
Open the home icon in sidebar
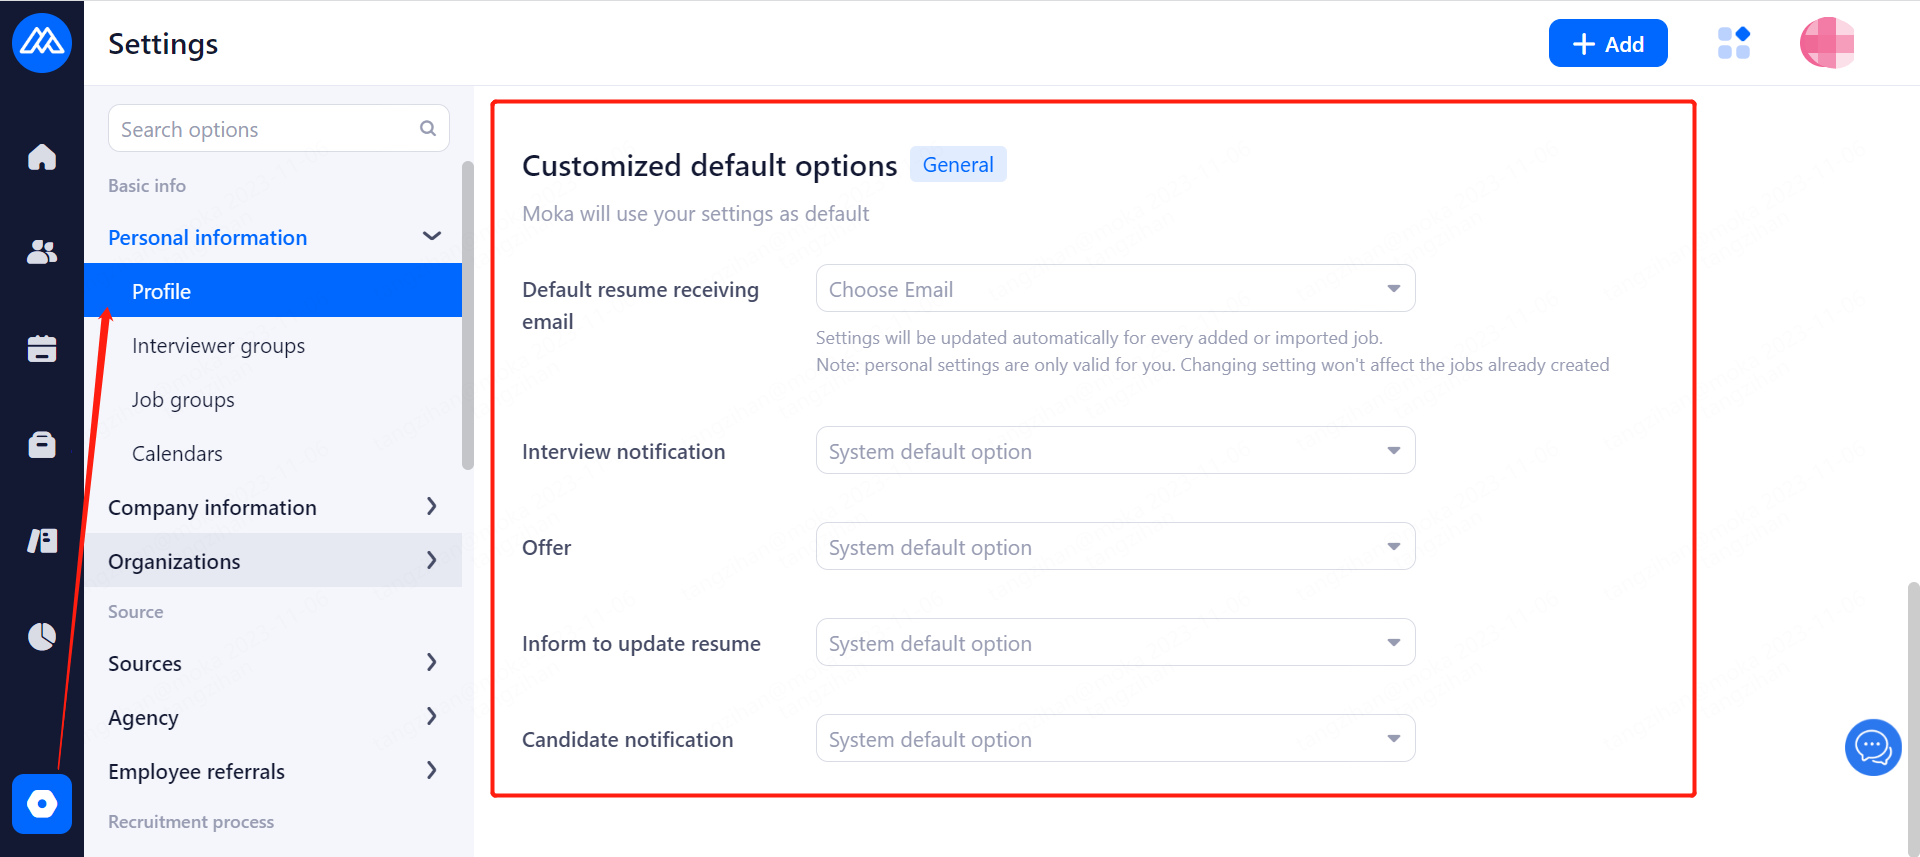[42, 157]
